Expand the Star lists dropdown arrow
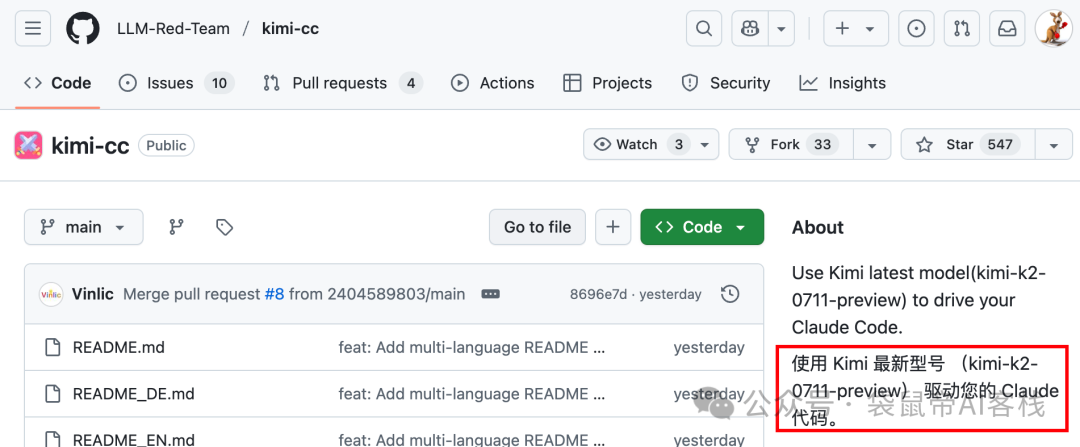Image resolution: width=1080 pixels, height=447 pixels. click(1054, 145)
